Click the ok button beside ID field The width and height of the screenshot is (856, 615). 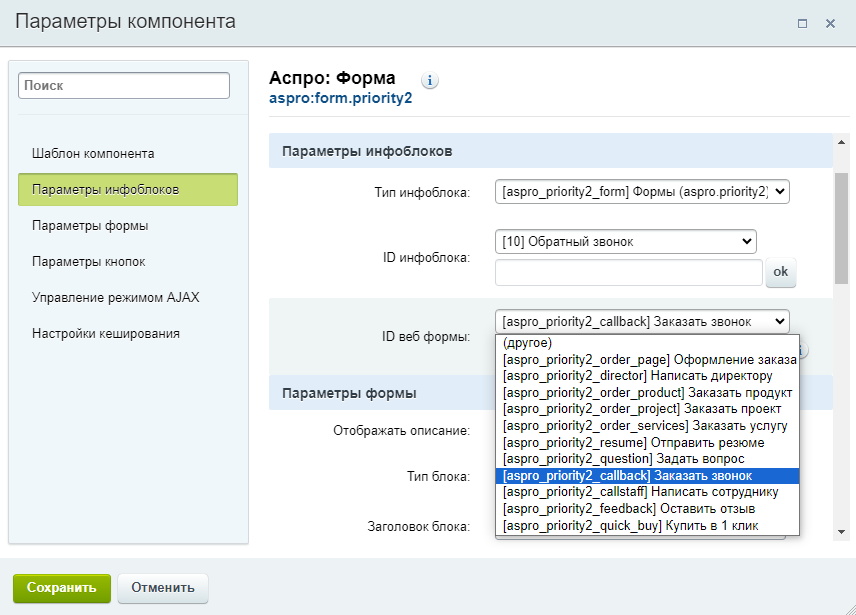coord(781,272)
